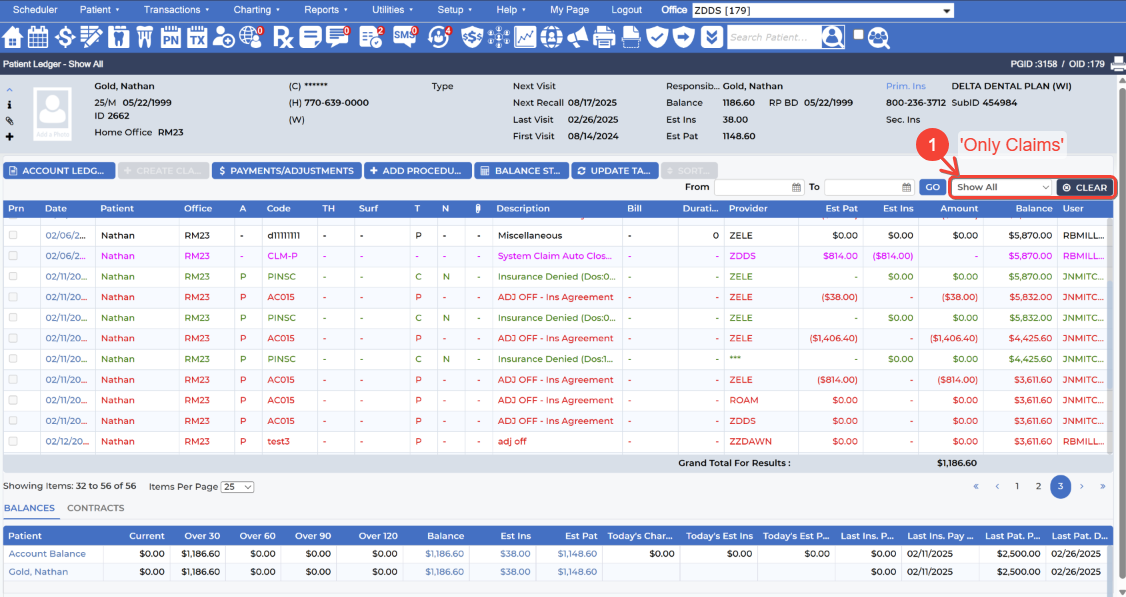Tick the checkbox on the test3 adj off row
The height and width of the screenshot is (597, 1126).
pos(12,441)
